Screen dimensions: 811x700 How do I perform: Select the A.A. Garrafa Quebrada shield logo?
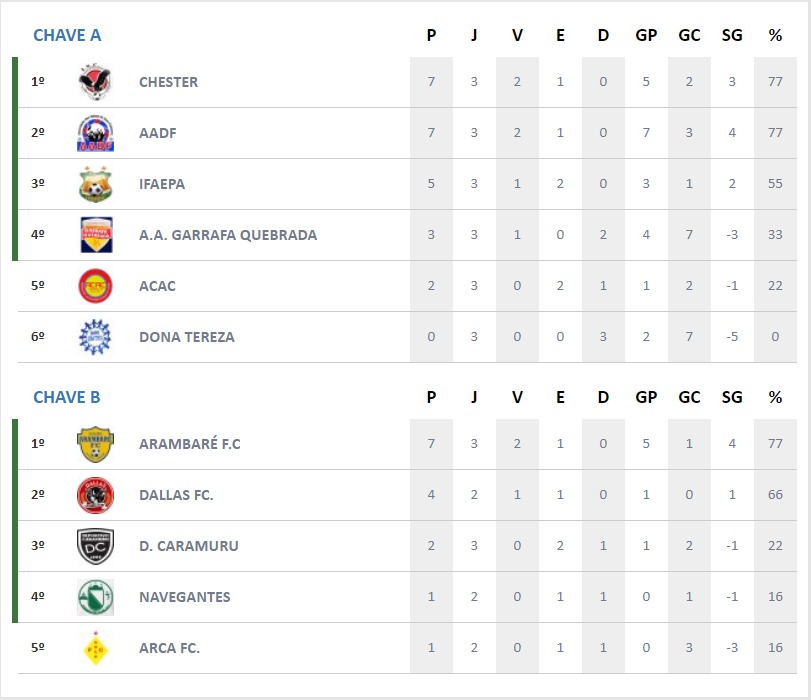96,235
